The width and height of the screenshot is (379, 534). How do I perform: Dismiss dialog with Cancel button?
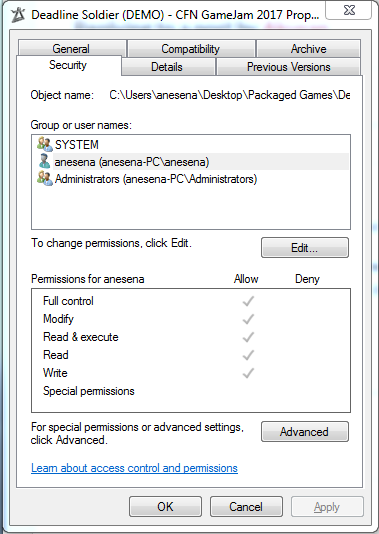pyautogui.click(x=246, y=506)
